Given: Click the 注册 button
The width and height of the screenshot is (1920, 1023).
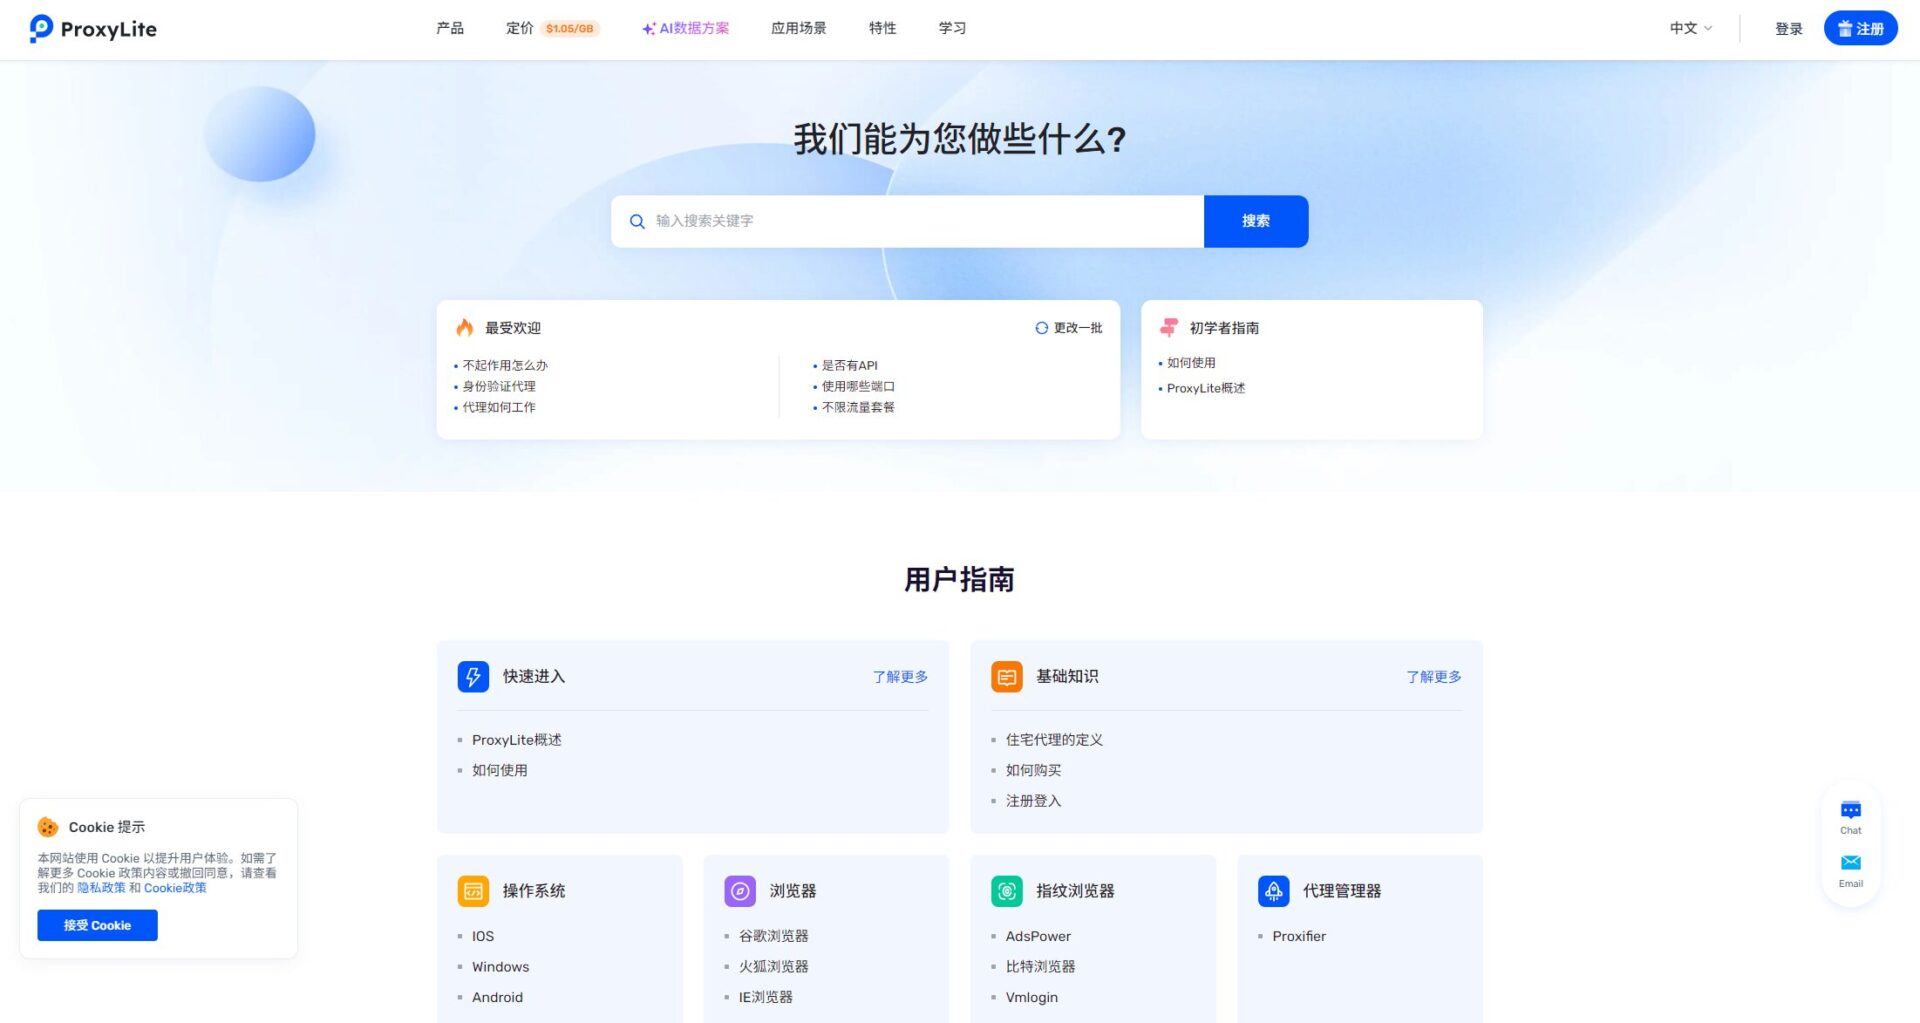Looking at the screenshot, I should (1860, 28).
